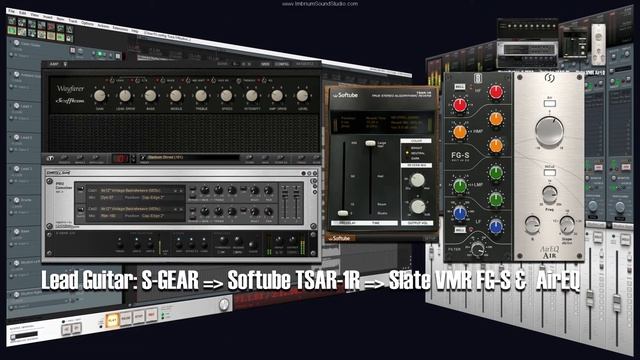640x360 pixels.
Task: Click Pause in the DAW transport
Action: coord(126,318)
